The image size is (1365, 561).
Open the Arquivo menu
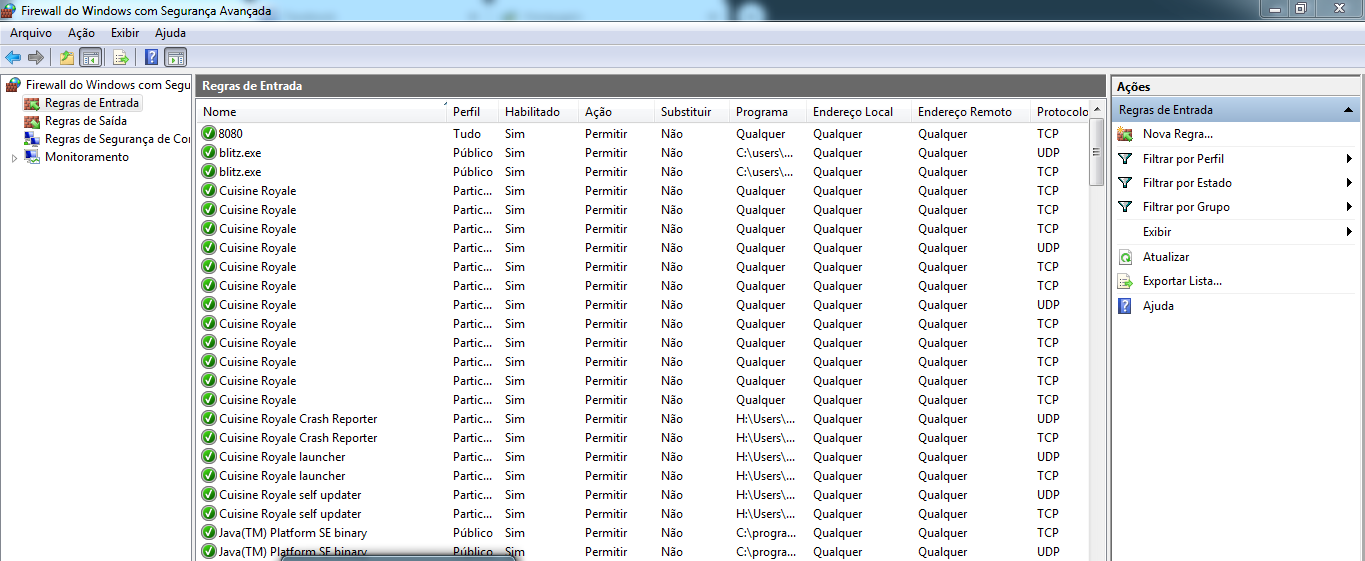point(31,33)
